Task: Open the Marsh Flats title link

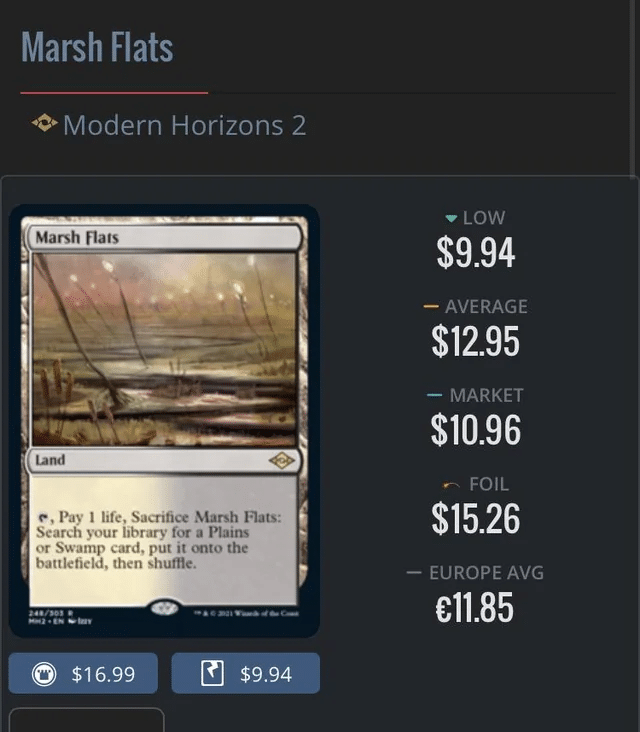Action: (x=97, y=47)
